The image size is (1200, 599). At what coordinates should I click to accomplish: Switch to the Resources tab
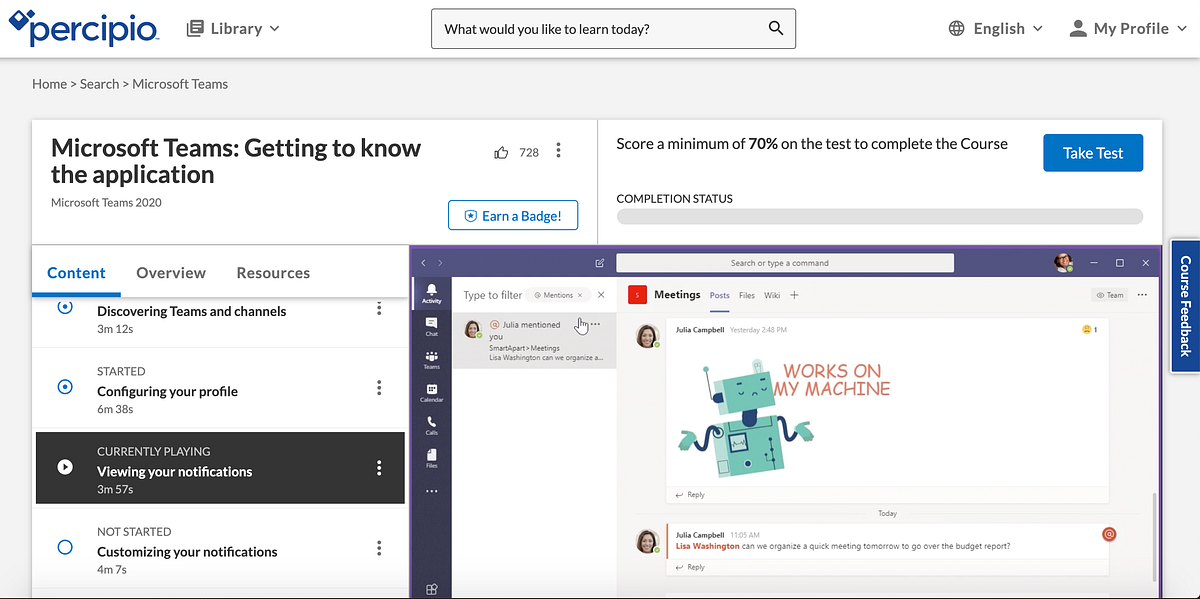click(x=273, y=273)
